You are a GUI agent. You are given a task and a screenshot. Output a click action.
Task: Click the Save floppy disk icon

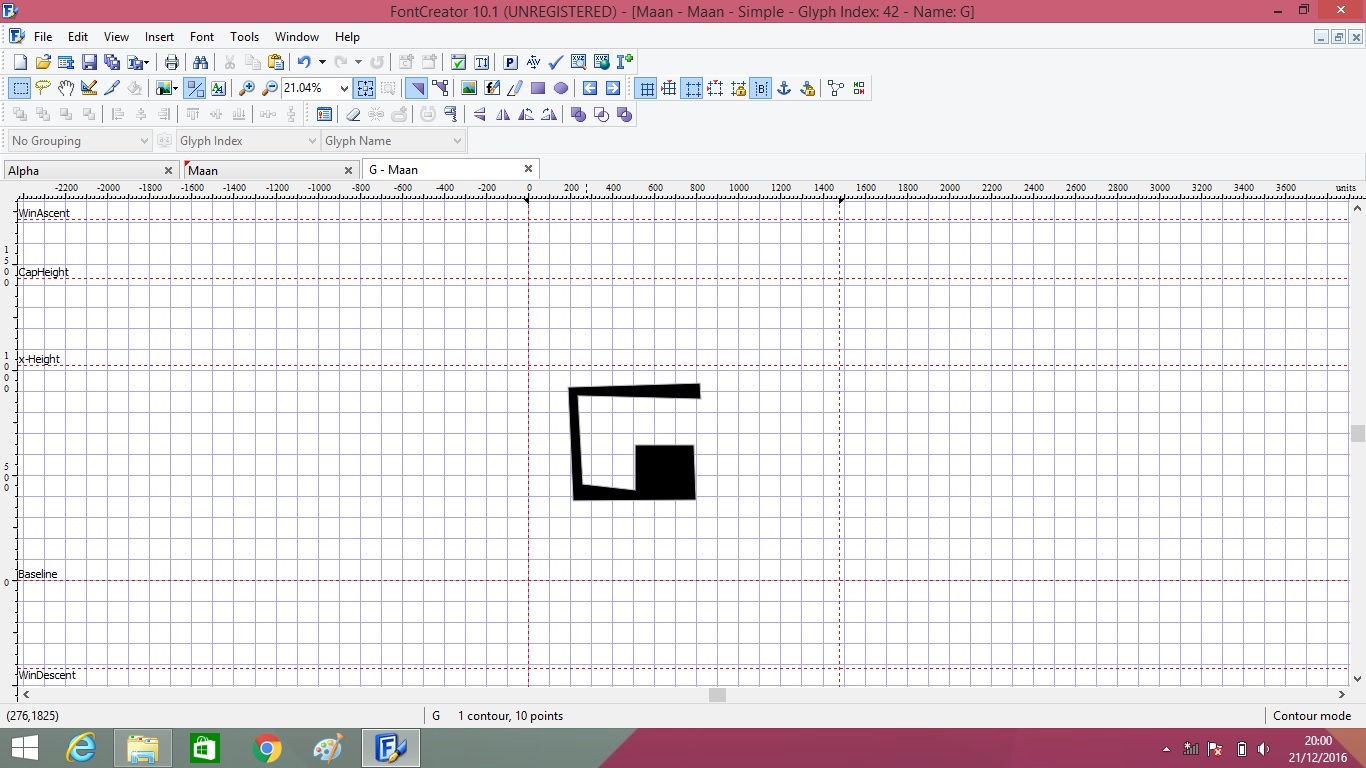pyautogui.click(x=89, y=62)
